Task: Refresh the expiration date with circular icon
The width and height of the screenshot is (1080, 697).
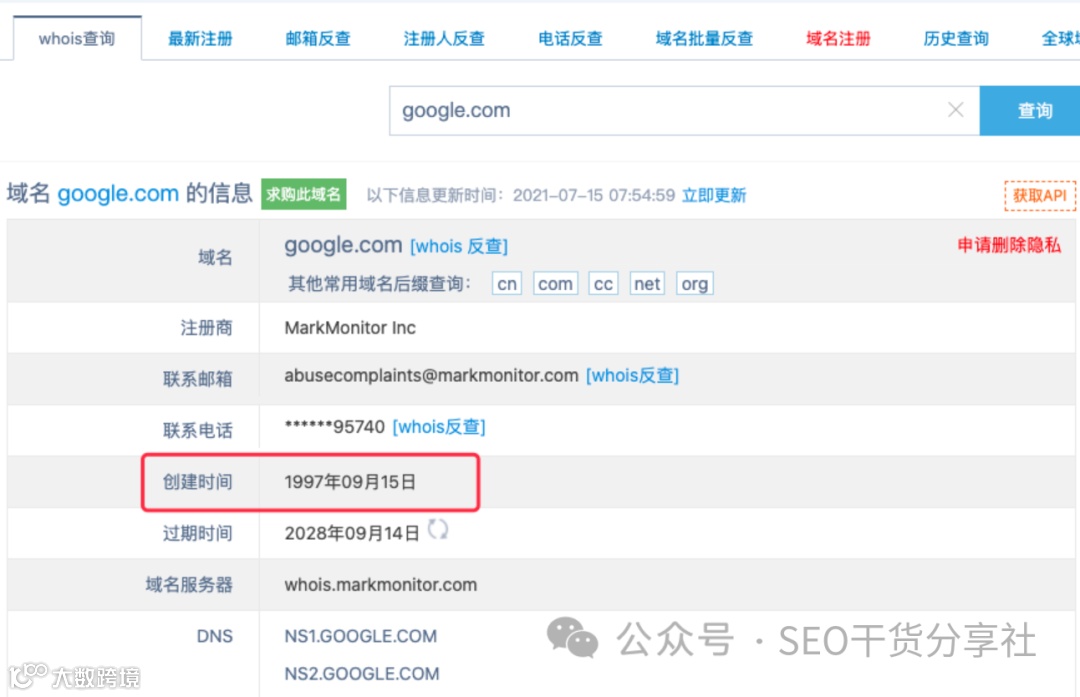Action: tap(437, 530)
